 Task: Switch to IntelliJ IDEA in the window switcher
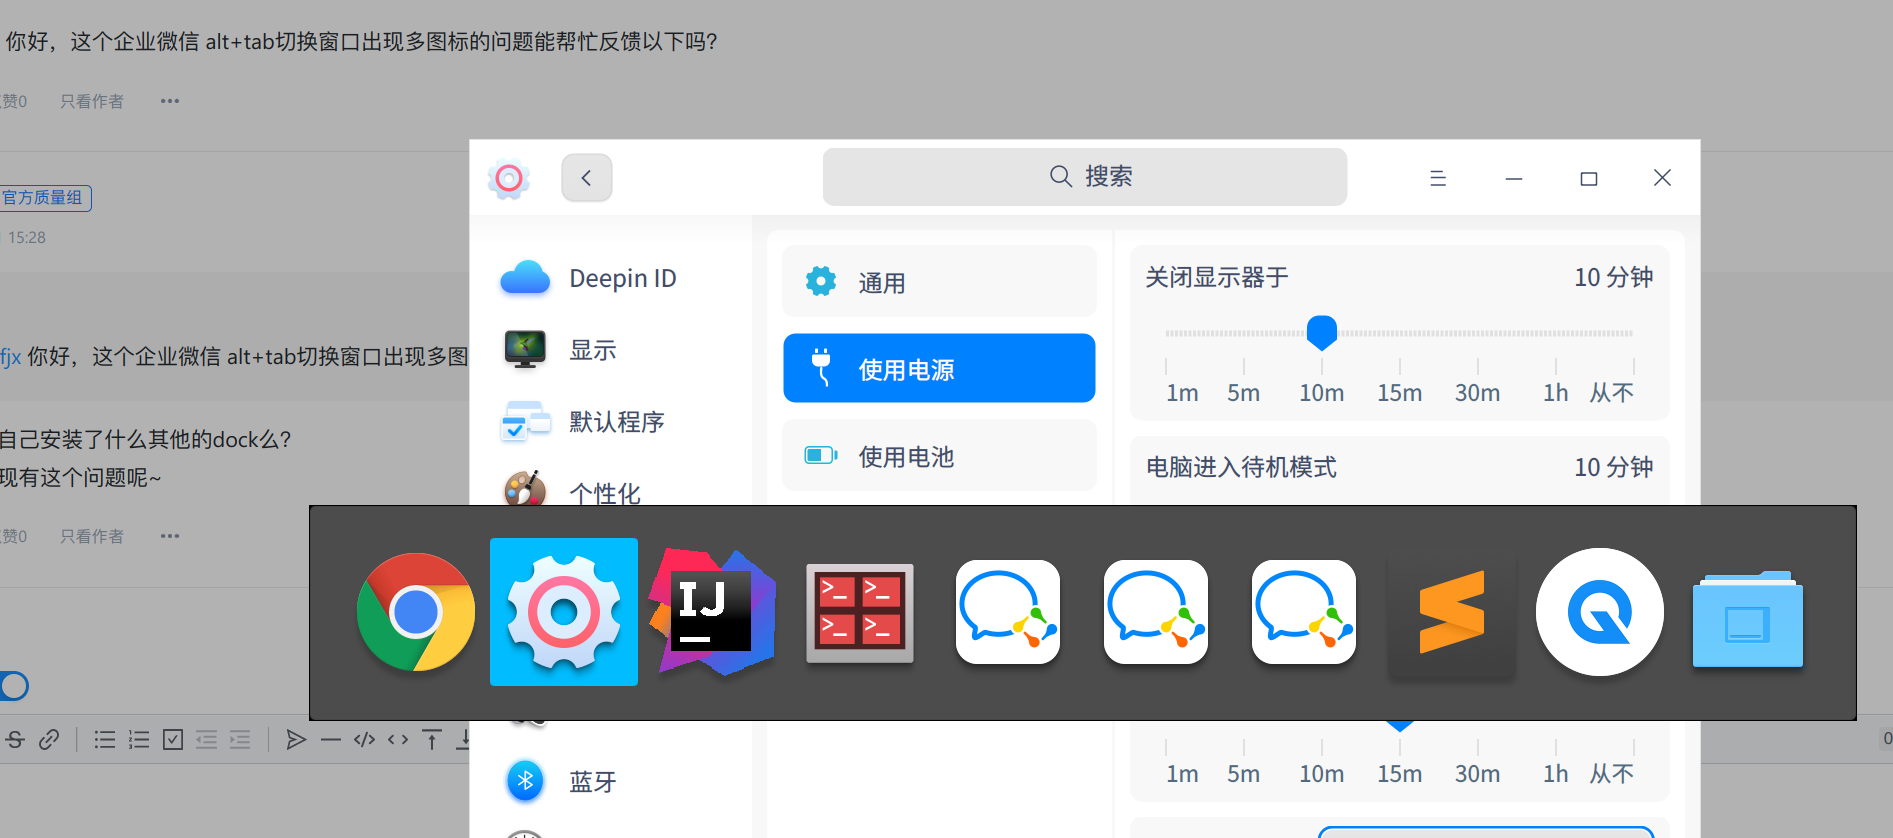pyautogui.click(x=712, y=612)
